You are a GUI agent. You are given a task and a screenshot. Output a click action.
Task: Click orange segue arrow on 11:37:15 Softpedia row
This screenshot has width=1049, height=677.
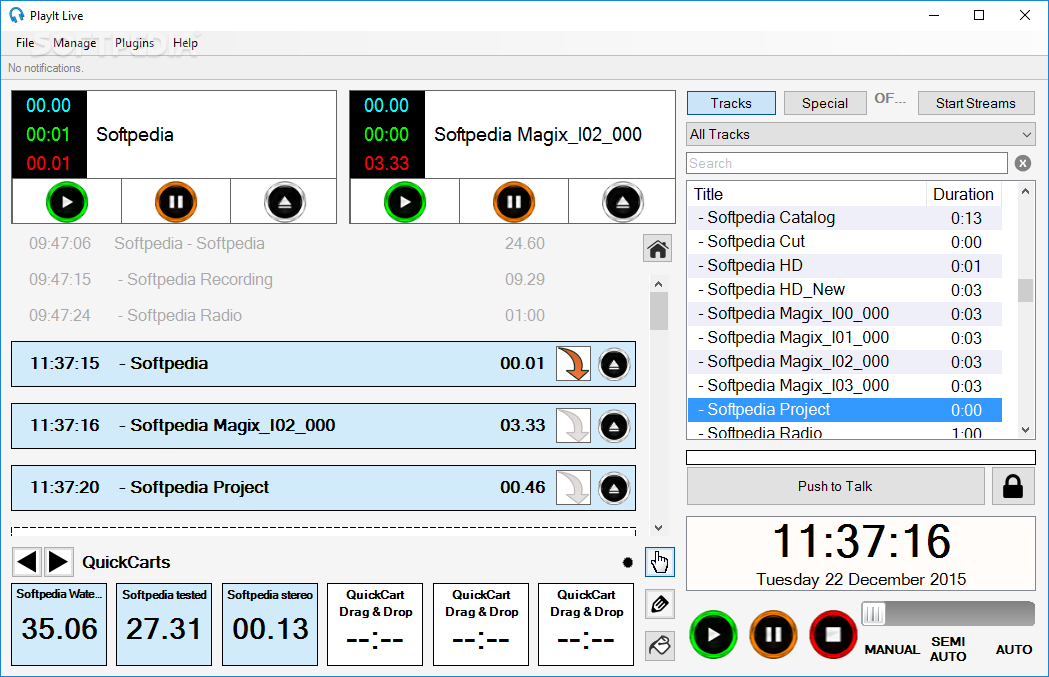point(573,364)
